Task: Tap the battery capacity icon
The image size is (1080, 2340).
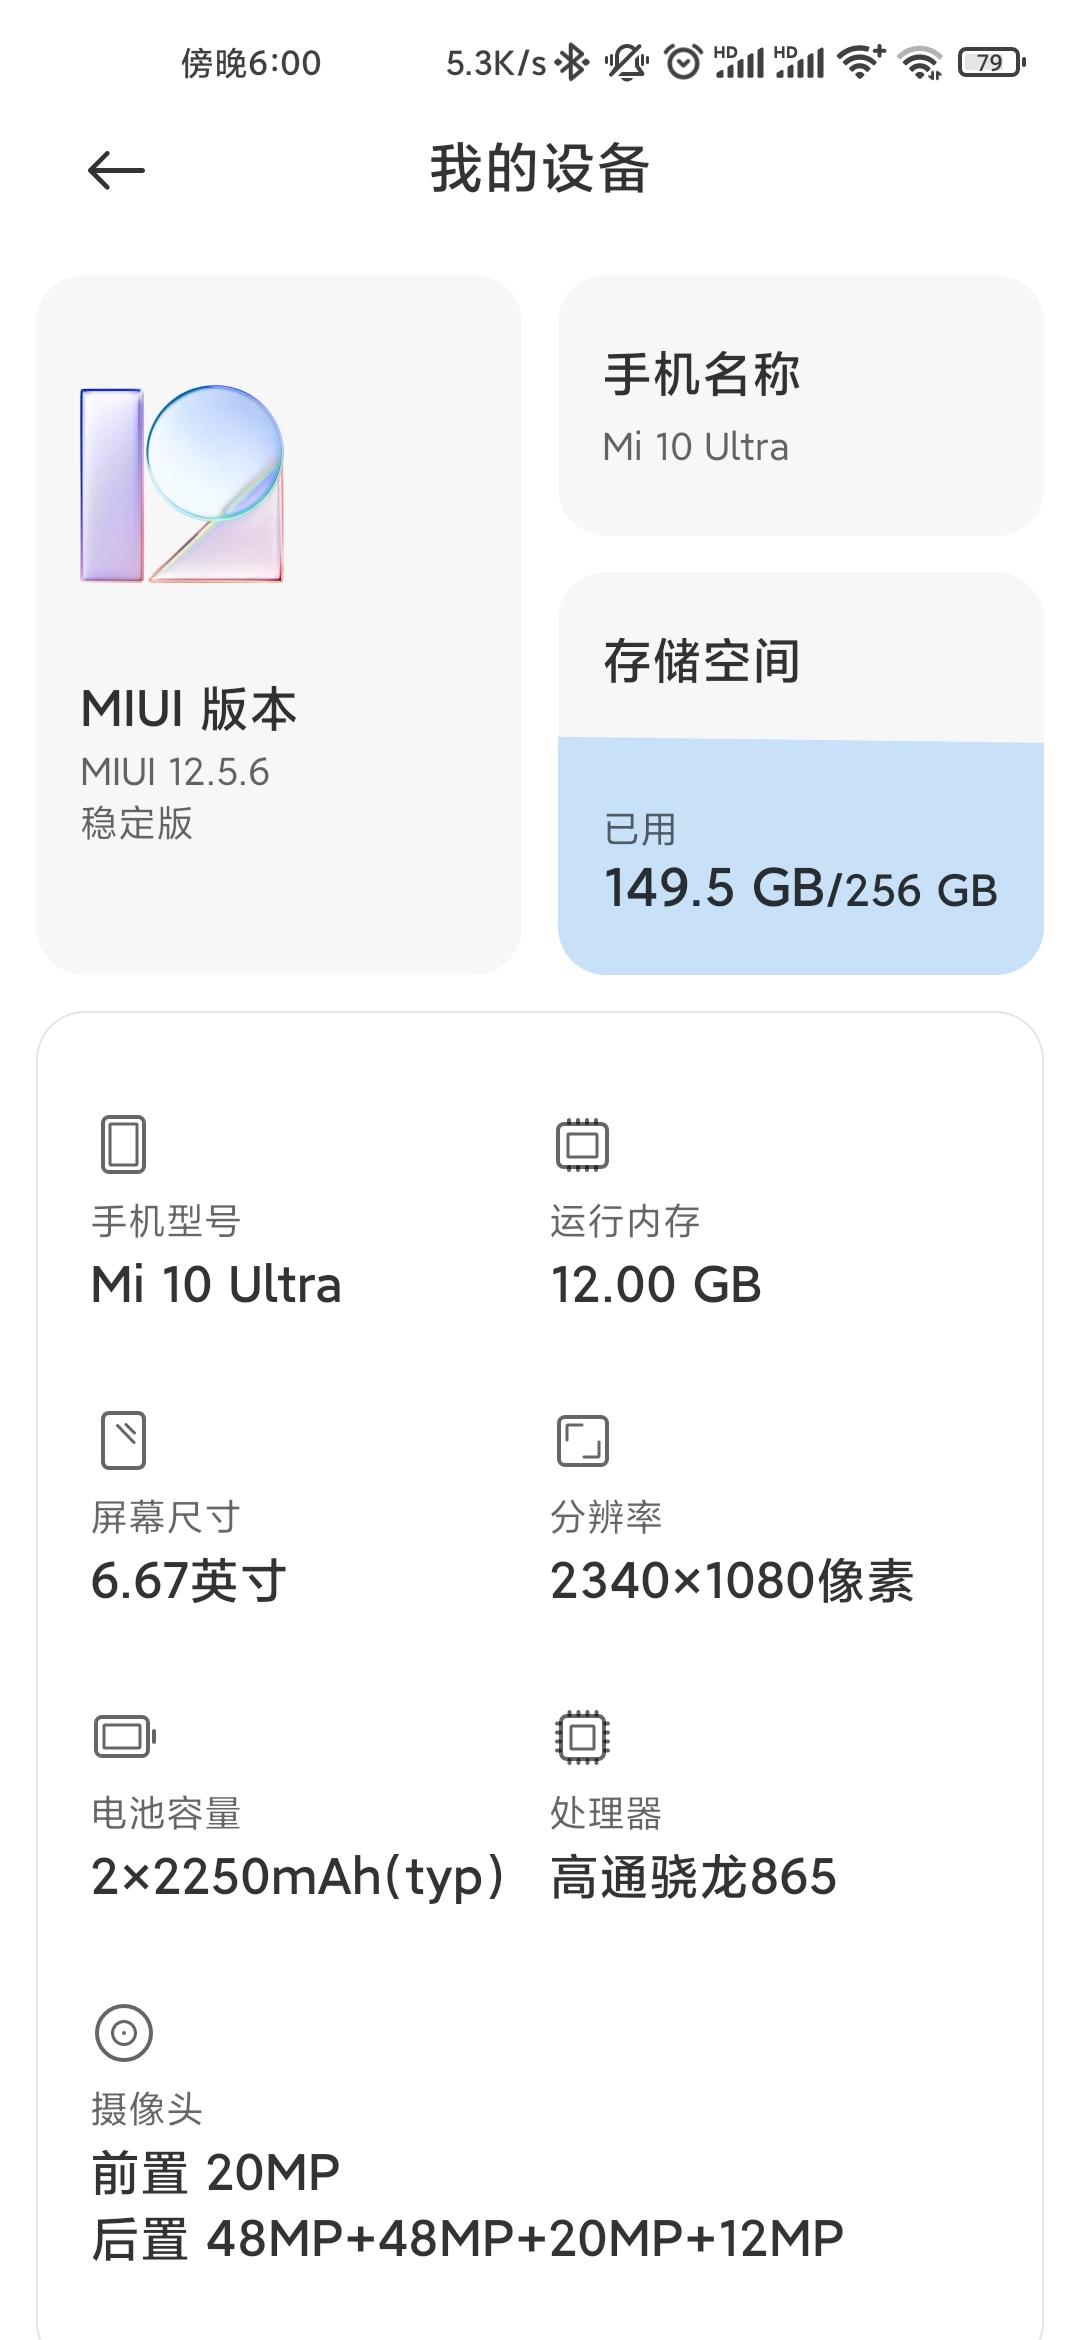Action: [124, 1736]
